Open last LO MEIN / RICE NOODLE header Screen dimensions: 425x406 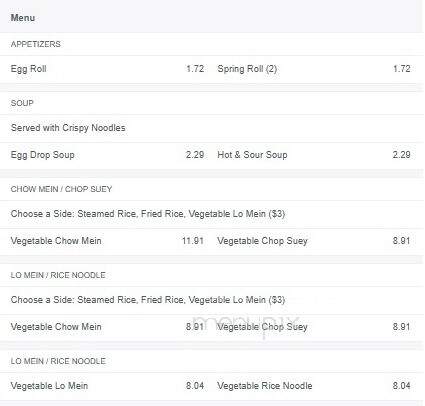[58, 361]
